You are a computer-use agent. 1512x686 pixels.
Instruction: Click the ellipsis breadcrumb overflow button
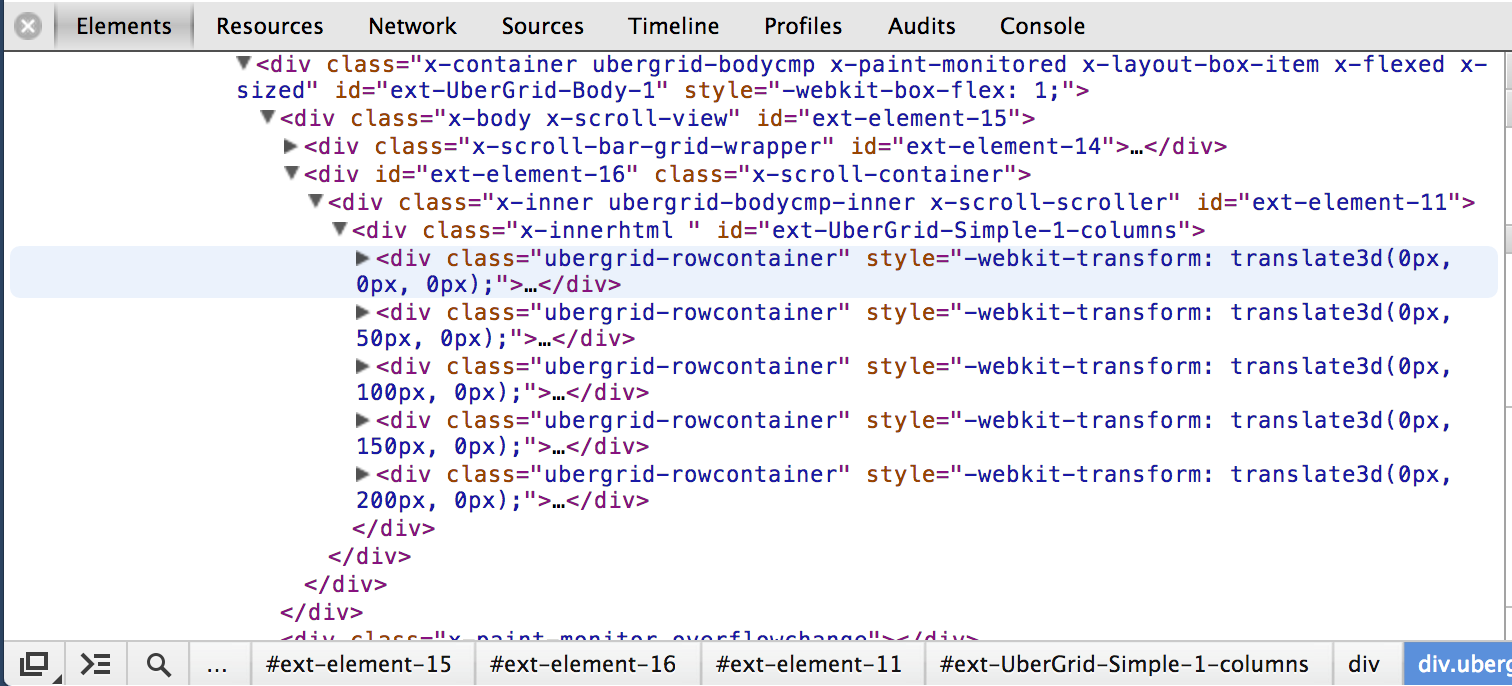coord(216,664)
